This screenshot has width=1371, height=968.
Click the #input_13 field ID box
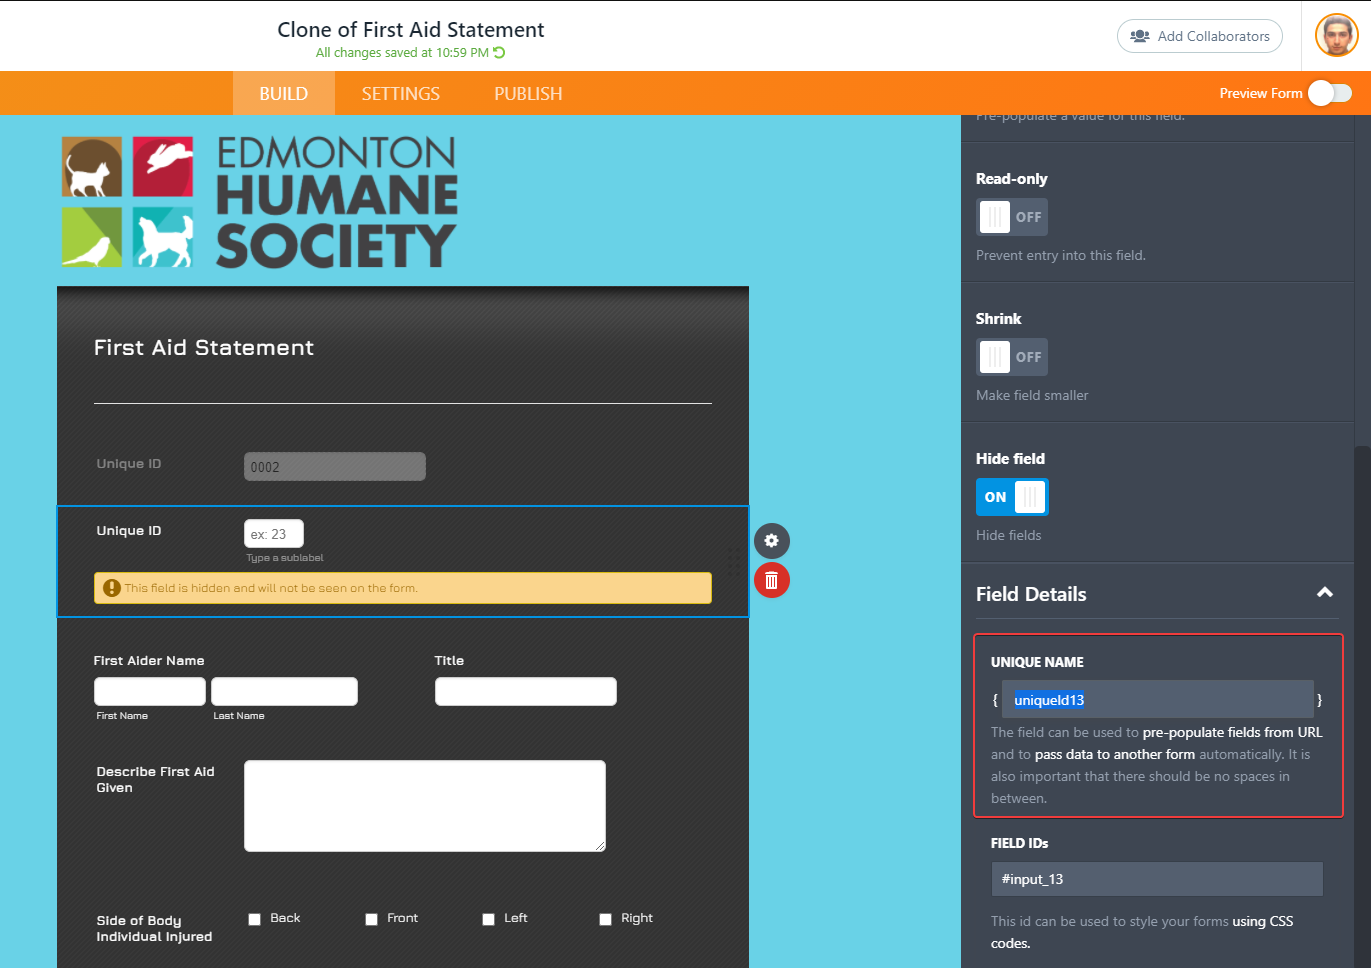[1157, 879]
